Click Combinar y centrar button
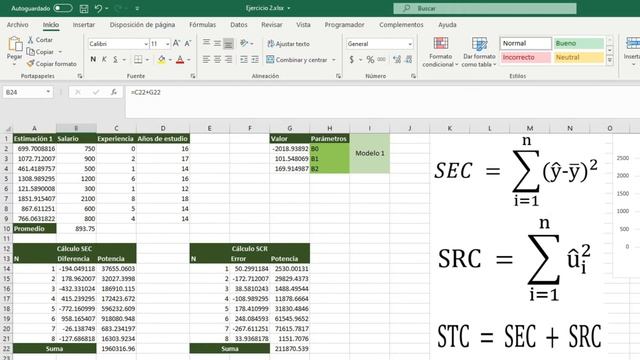The width and height of the screenshot is (640, 360). point(297,60)
